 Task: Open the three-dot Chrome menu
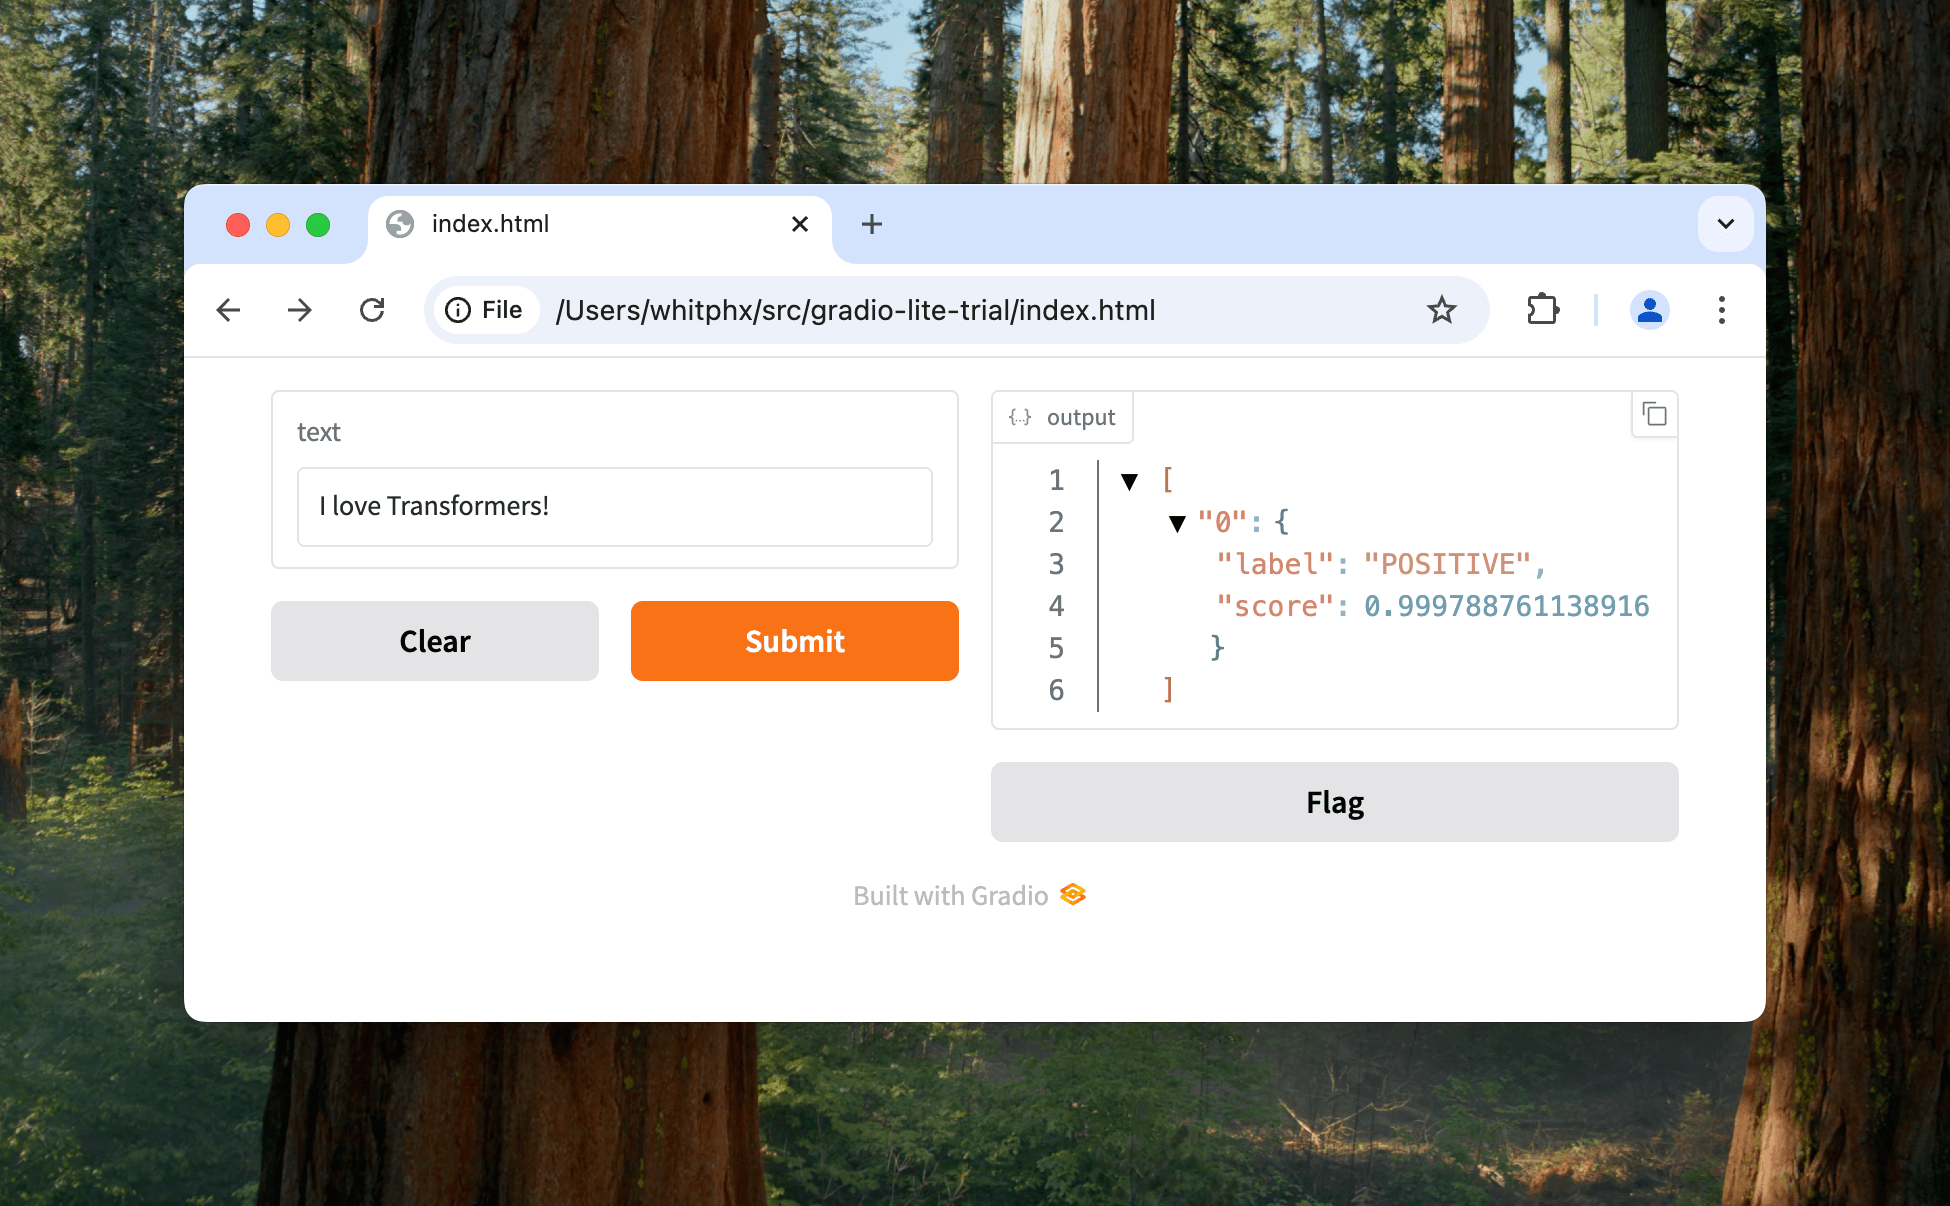point(1721,310)
